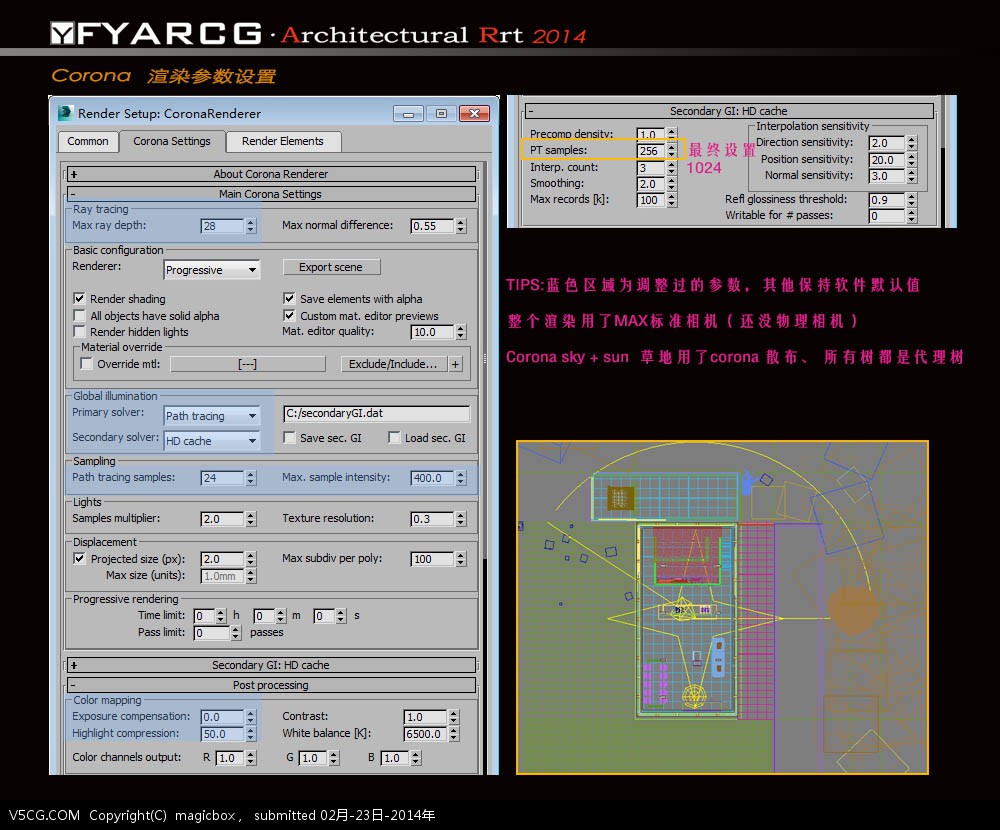Toggle the Render shading checkbox
Image resolution: width=1000 pixels, height=830 pixels.
coord(79,299)
